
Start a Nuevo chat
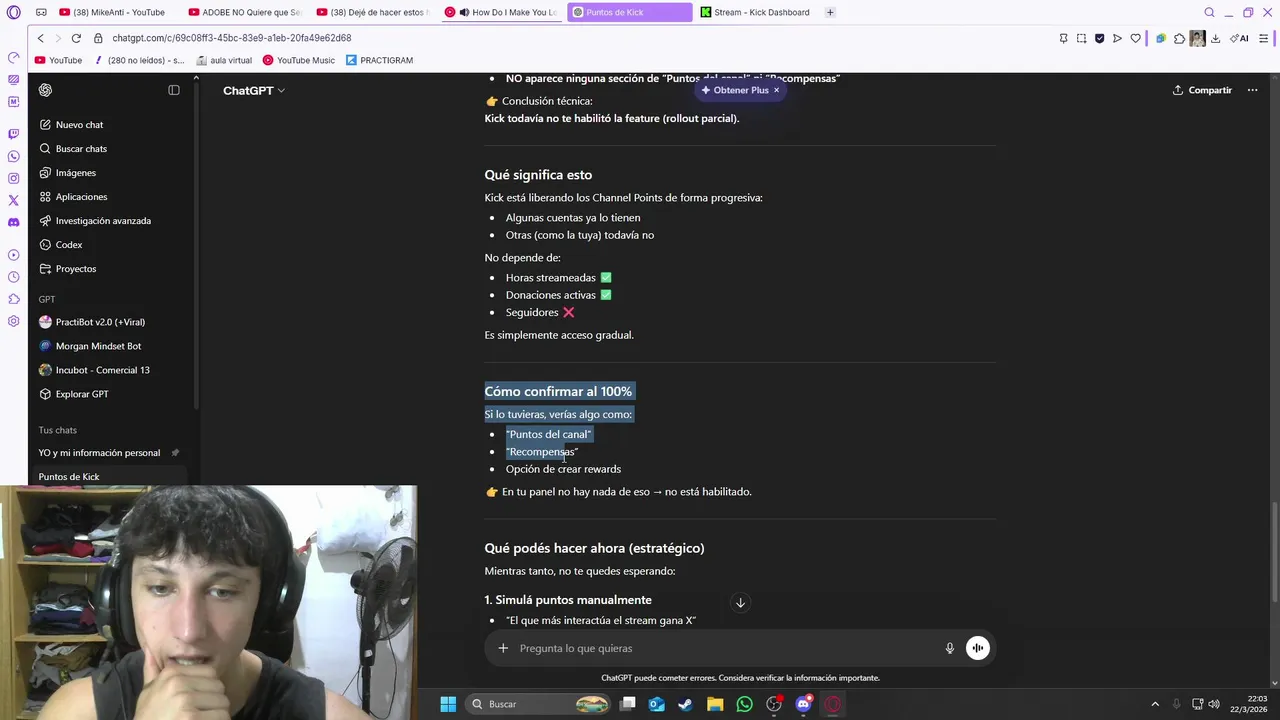[x=79, y=125]
